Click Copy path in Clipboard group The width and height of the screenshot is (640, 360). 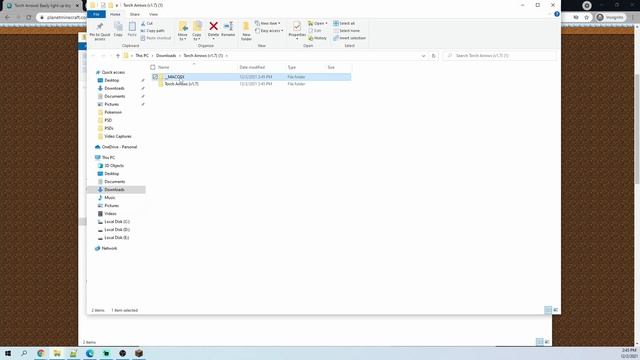(153, 31)
